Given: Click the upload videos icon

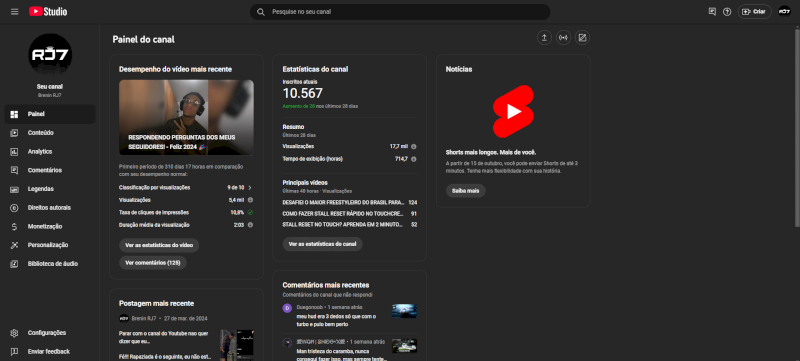Looking at the screenshot, I should (x=544, y=38).
